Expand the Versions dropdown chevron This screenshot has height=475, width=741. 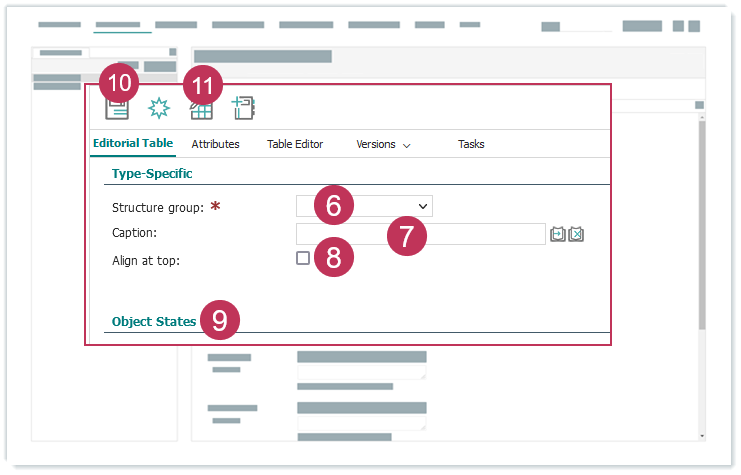pyautogui.click(x=407, y=145)
